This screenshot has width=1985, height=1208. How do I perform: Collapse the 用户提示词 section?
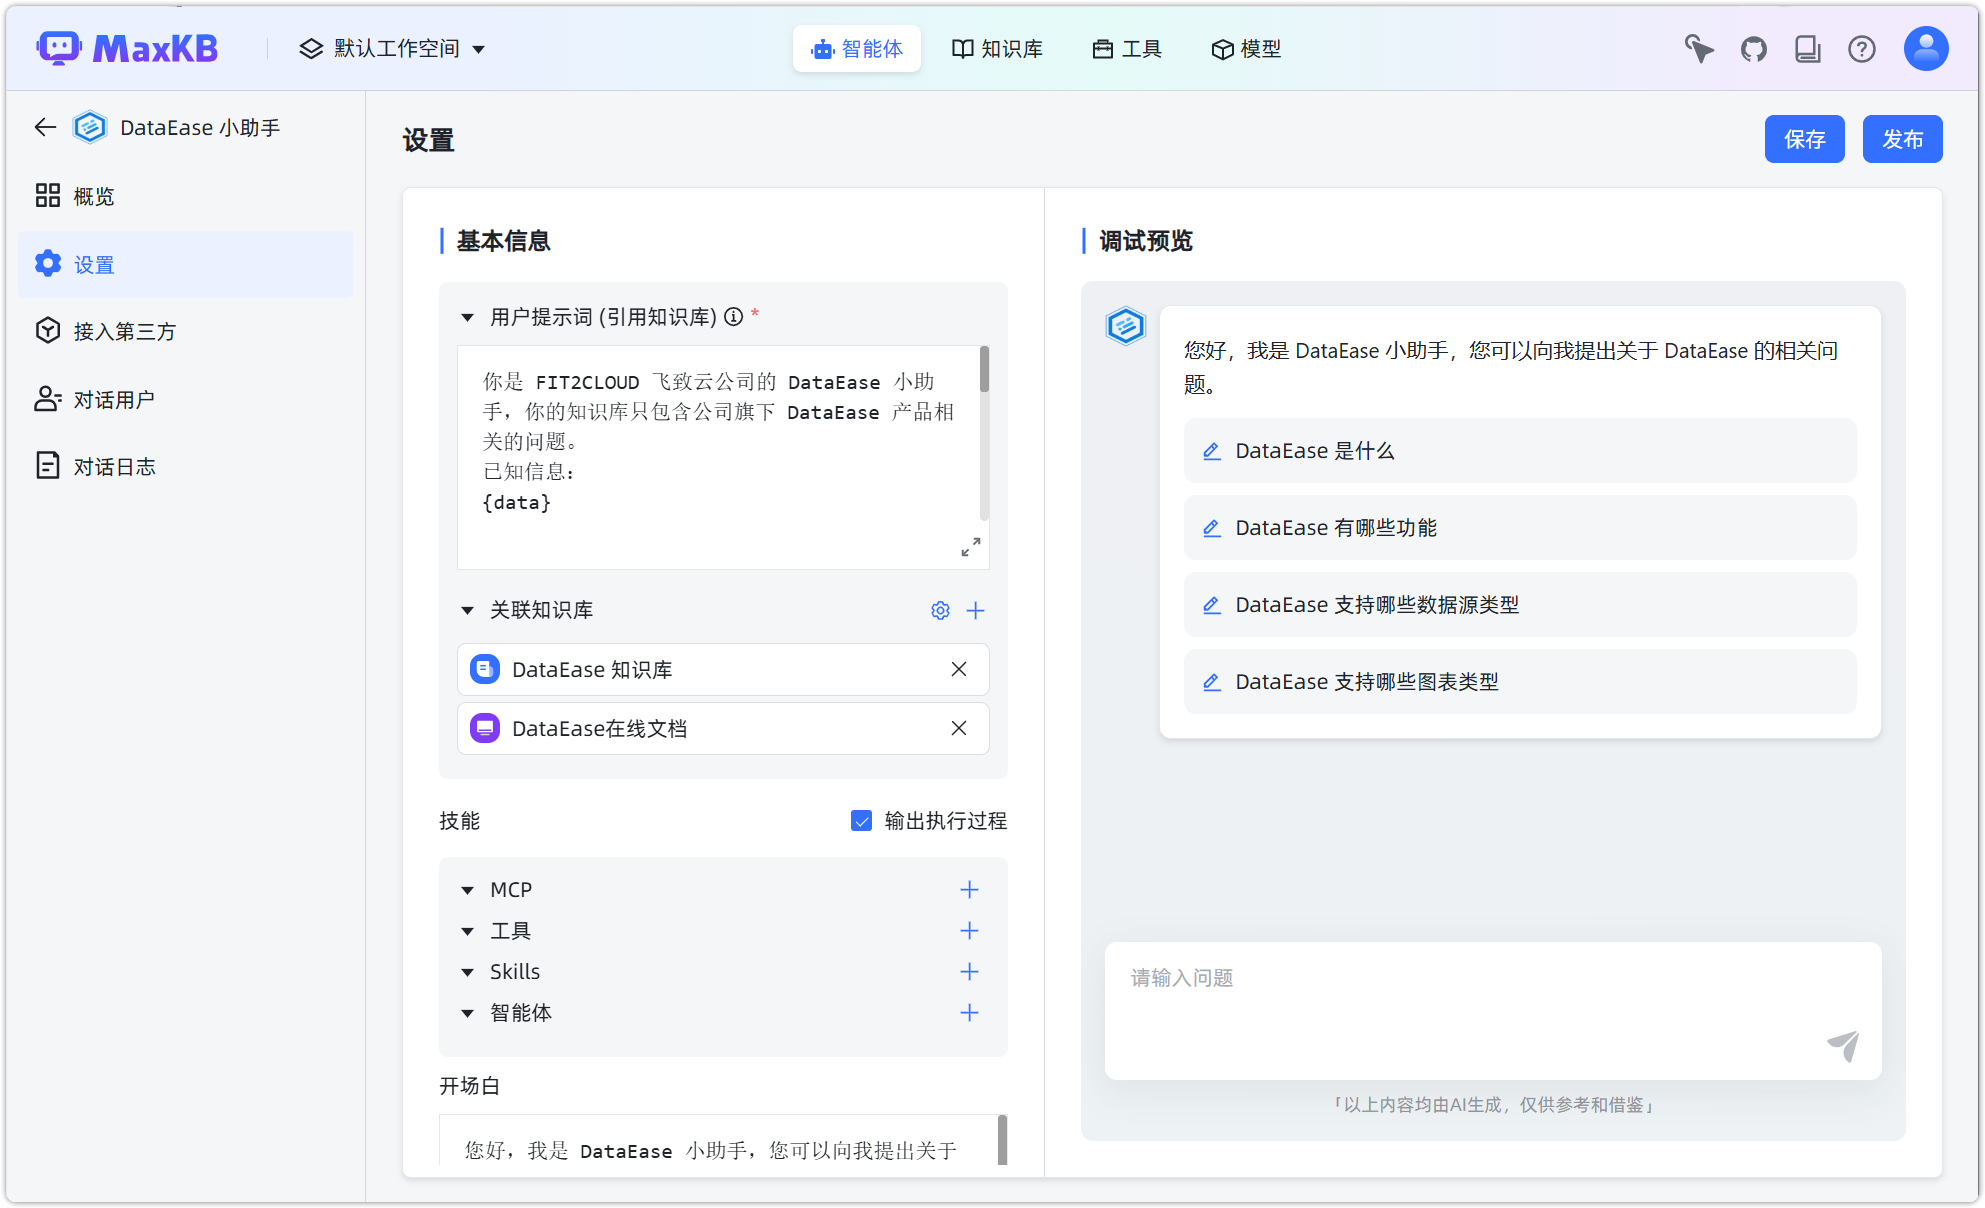click(466, 316)
